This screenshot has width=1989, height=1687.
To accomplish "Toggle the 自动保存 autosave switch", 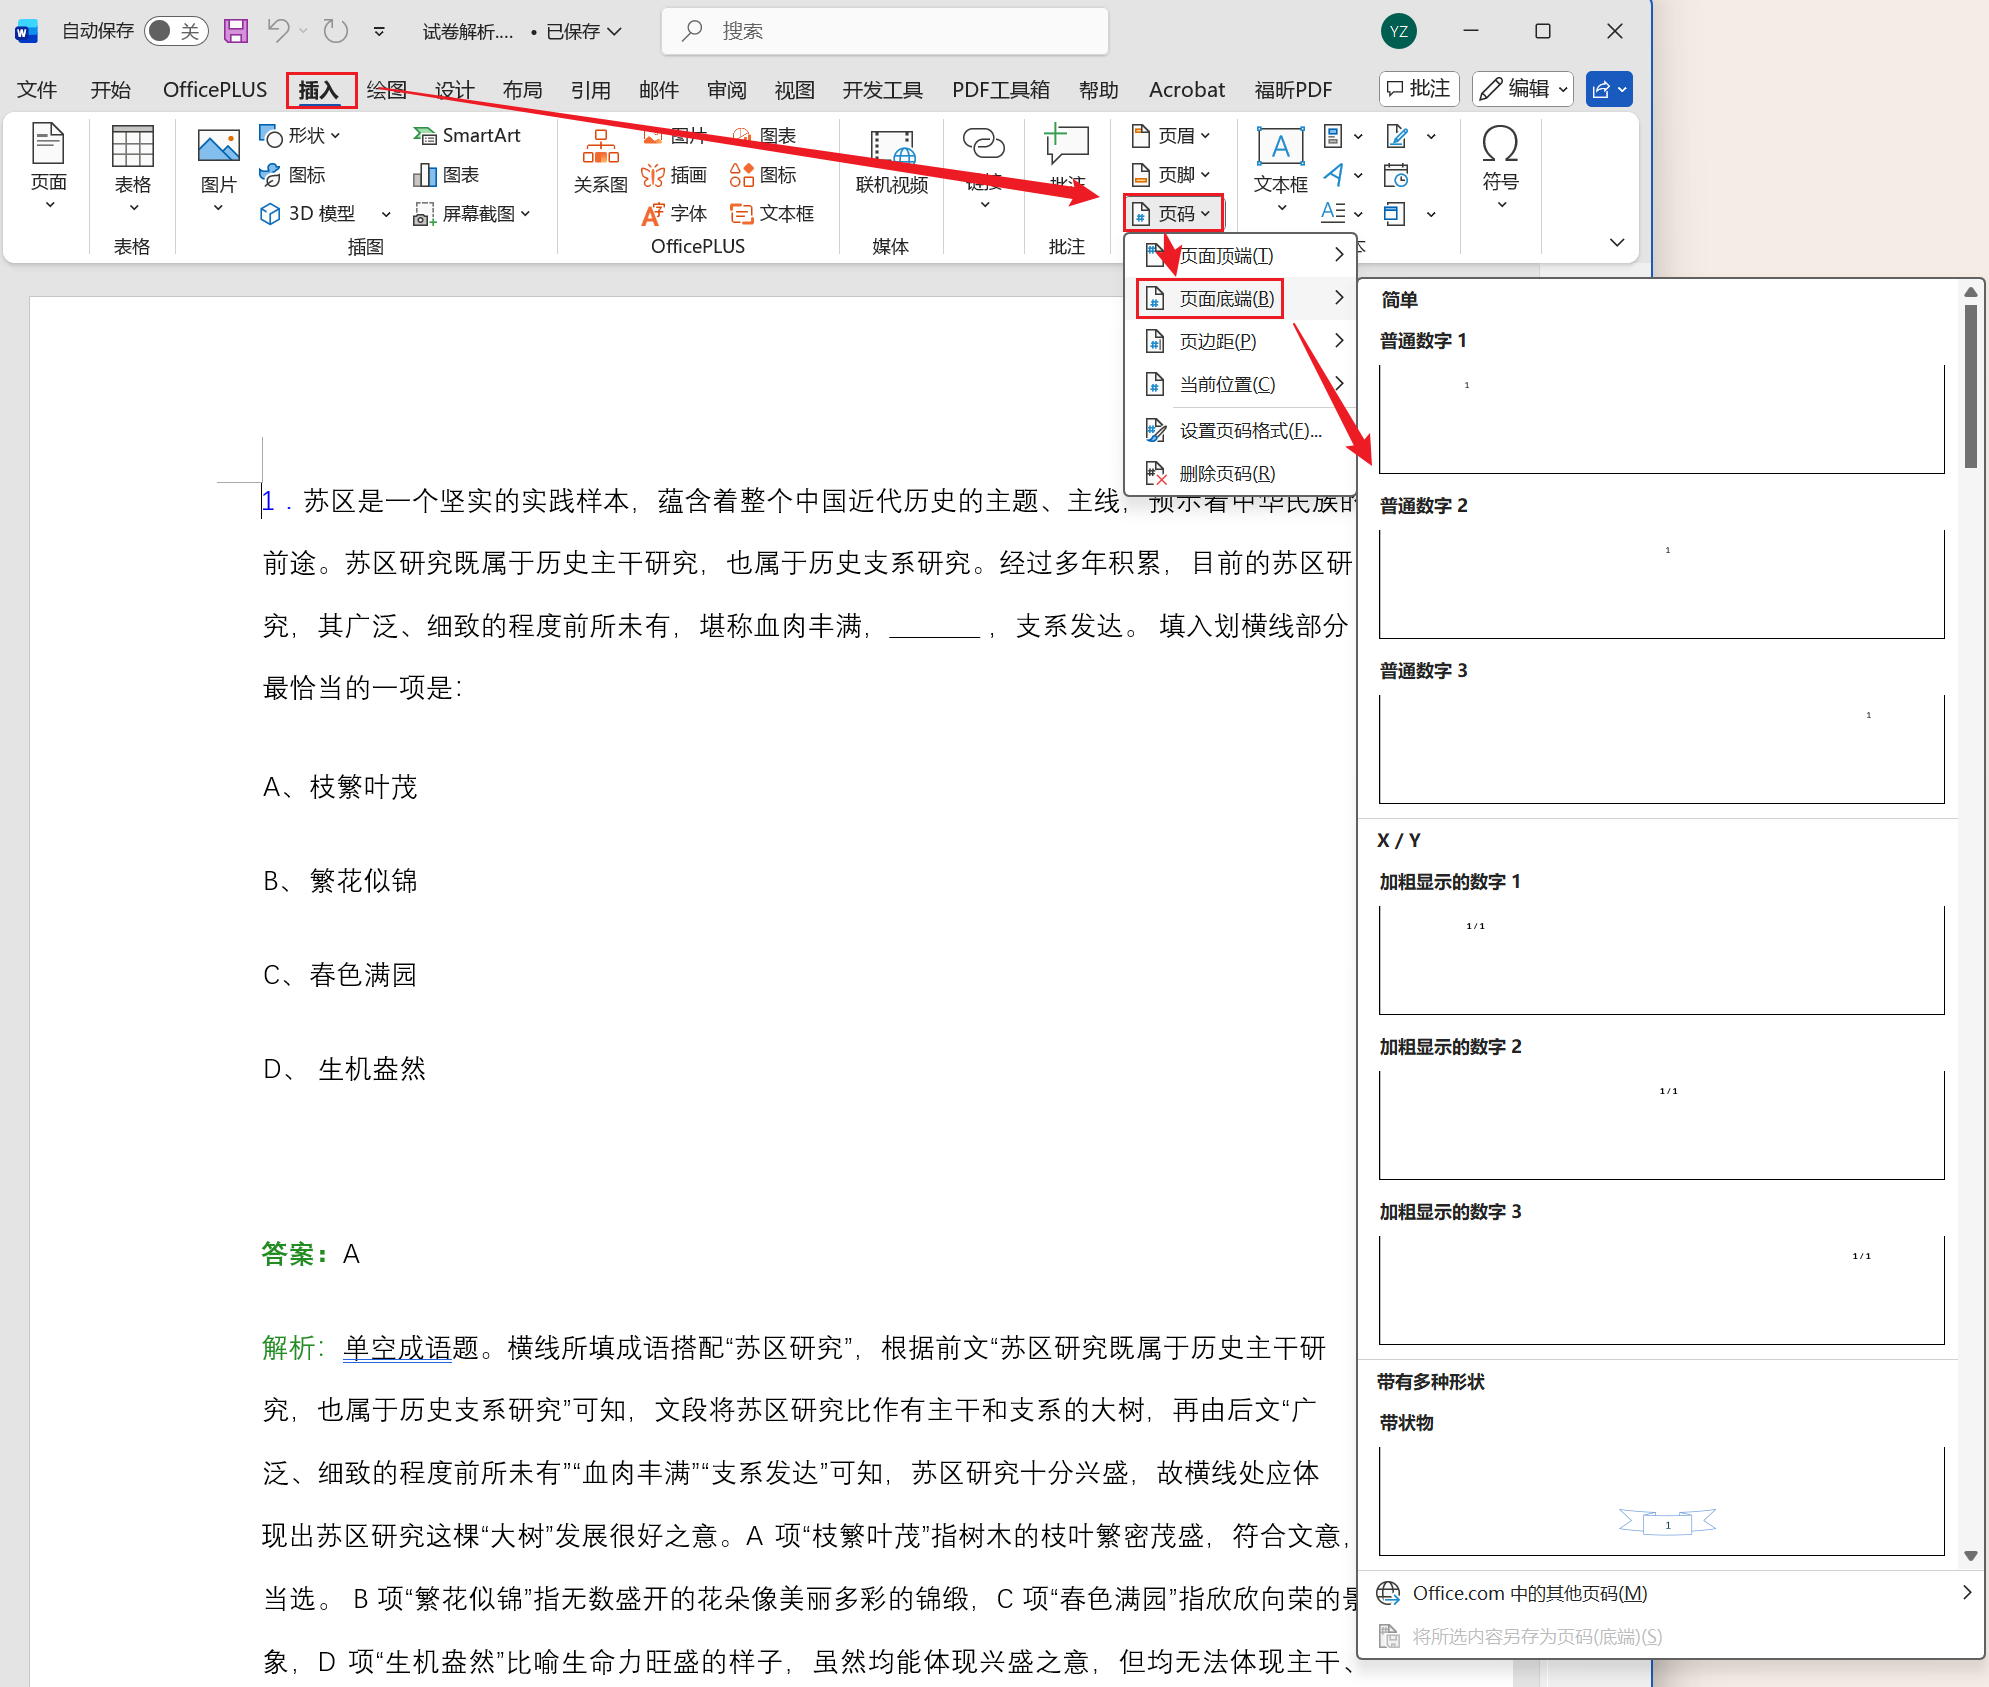I will (175, 31).
